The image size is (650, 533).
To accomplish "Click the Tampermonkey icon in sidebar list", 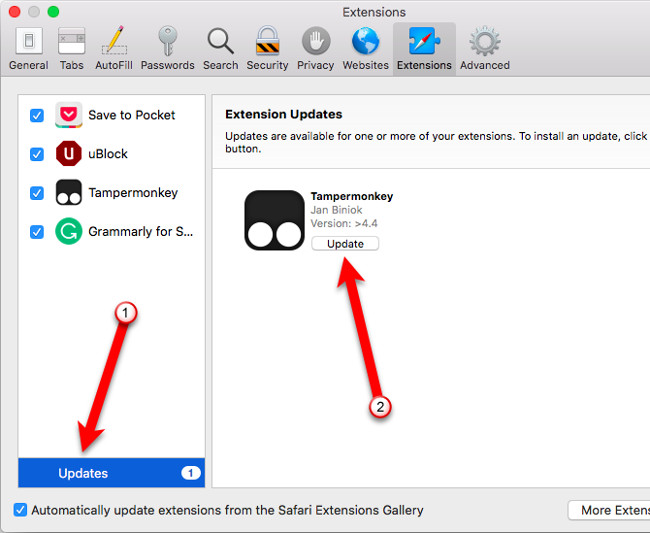I will (68, 192).
